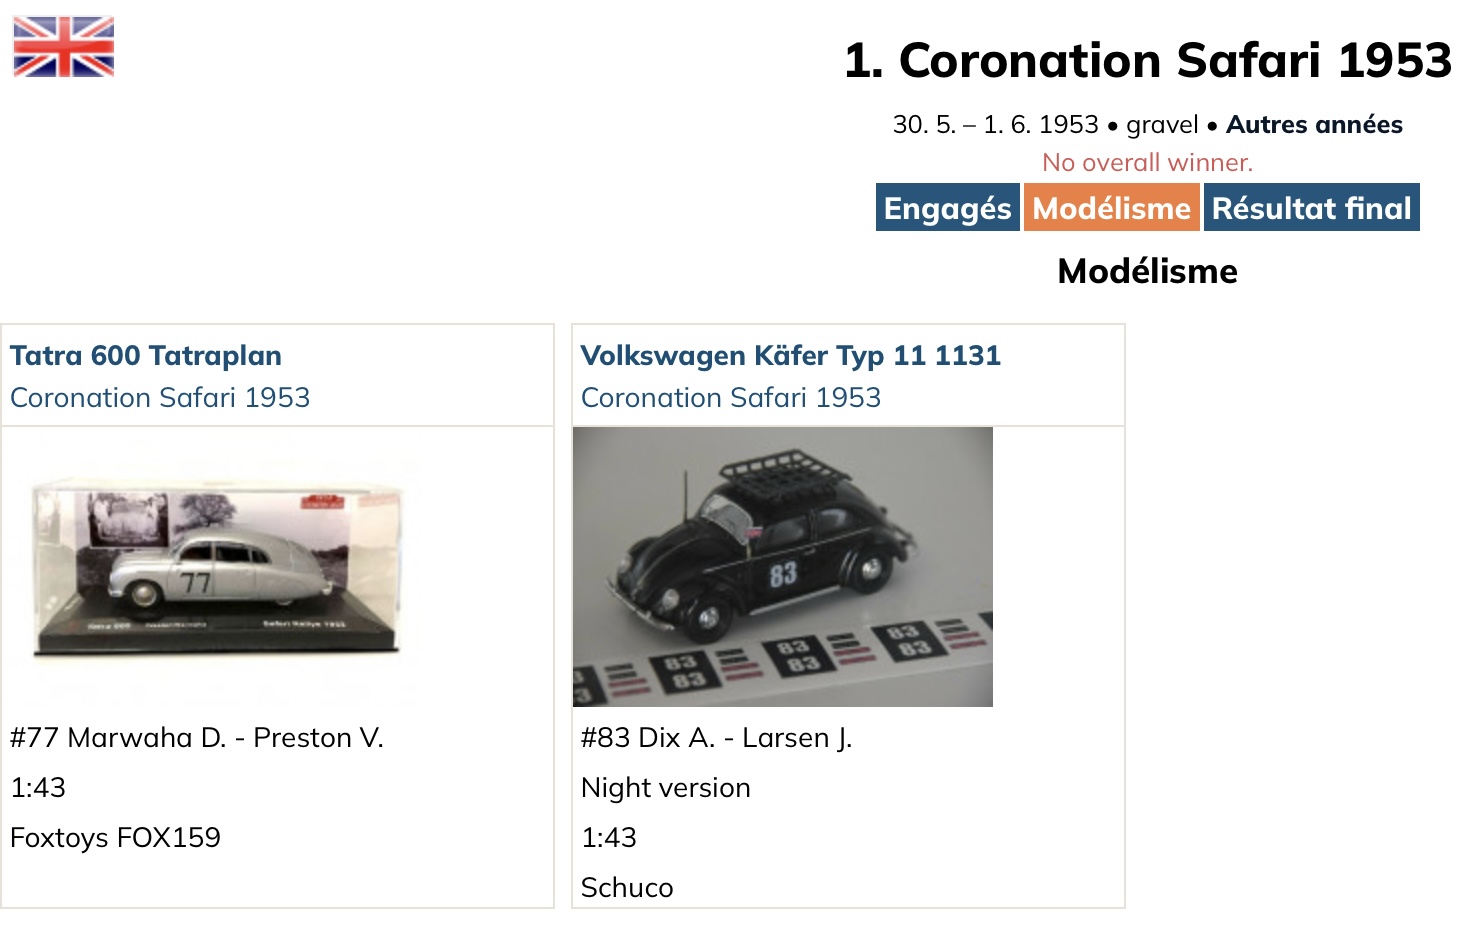1462x947 pixels.
Task: Click the Night version note
Action: pos(665,787)
